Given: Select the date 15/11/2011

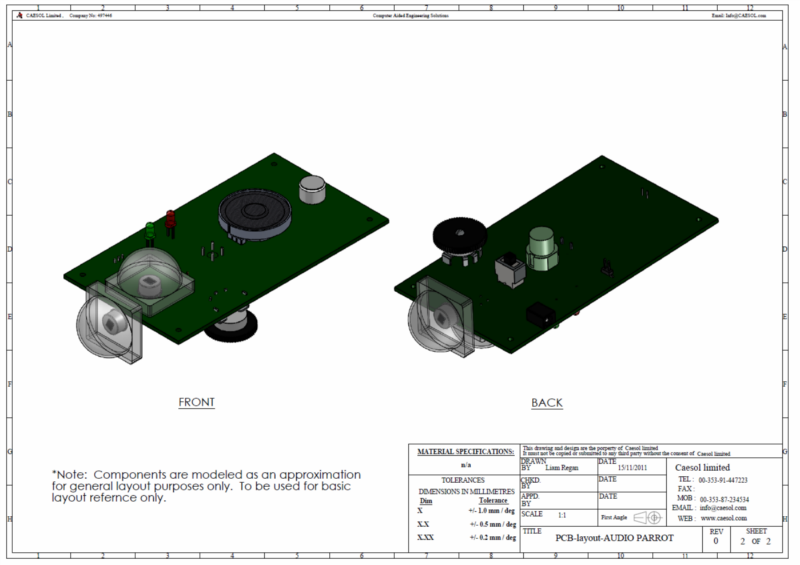Looking at the screenshot, I should tap(632, 468).
